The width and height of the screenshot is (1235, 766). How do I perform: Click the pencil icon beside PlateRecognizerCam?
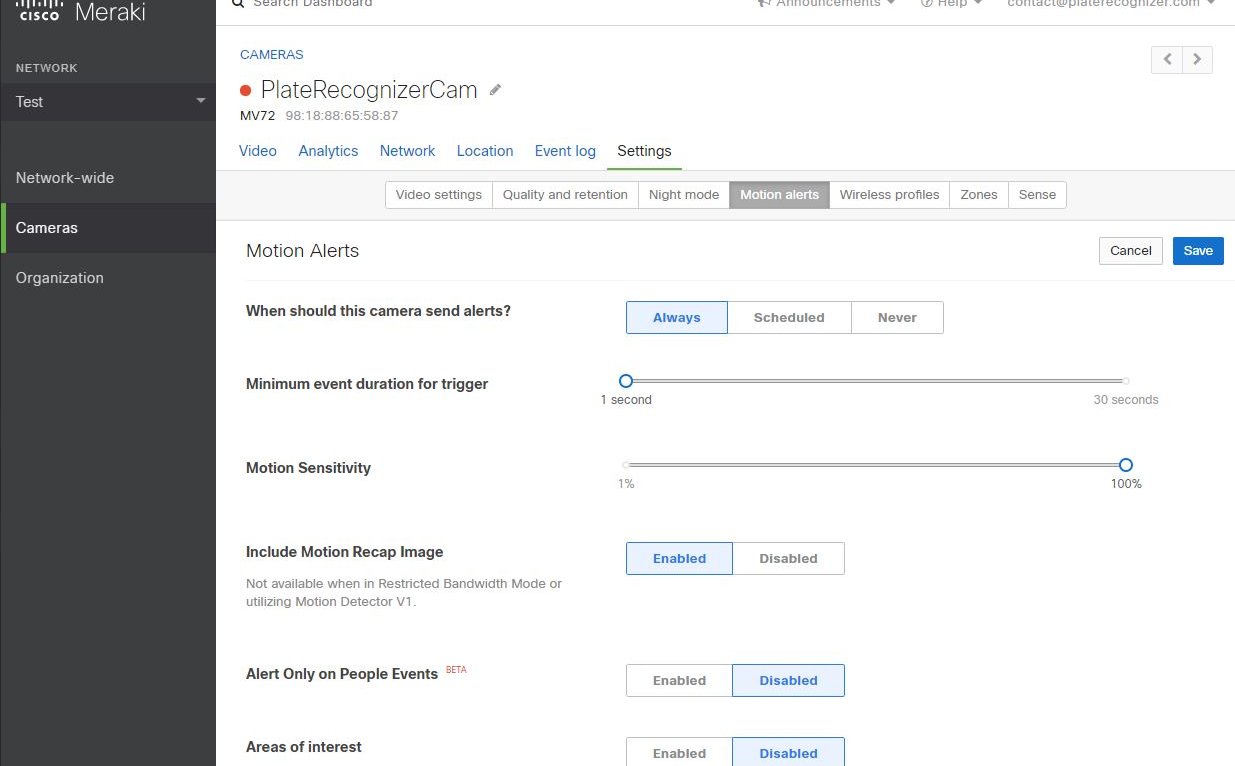(495, 90)
